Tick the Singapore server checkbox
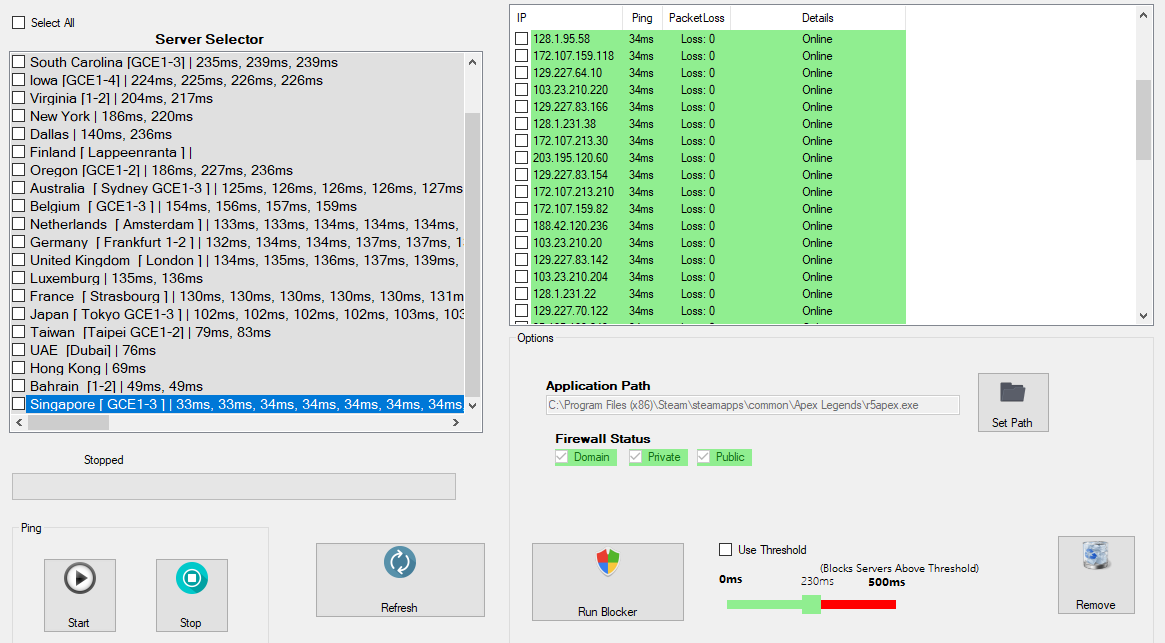Viewport: 1165px width, 643px height. pos(19,404)
